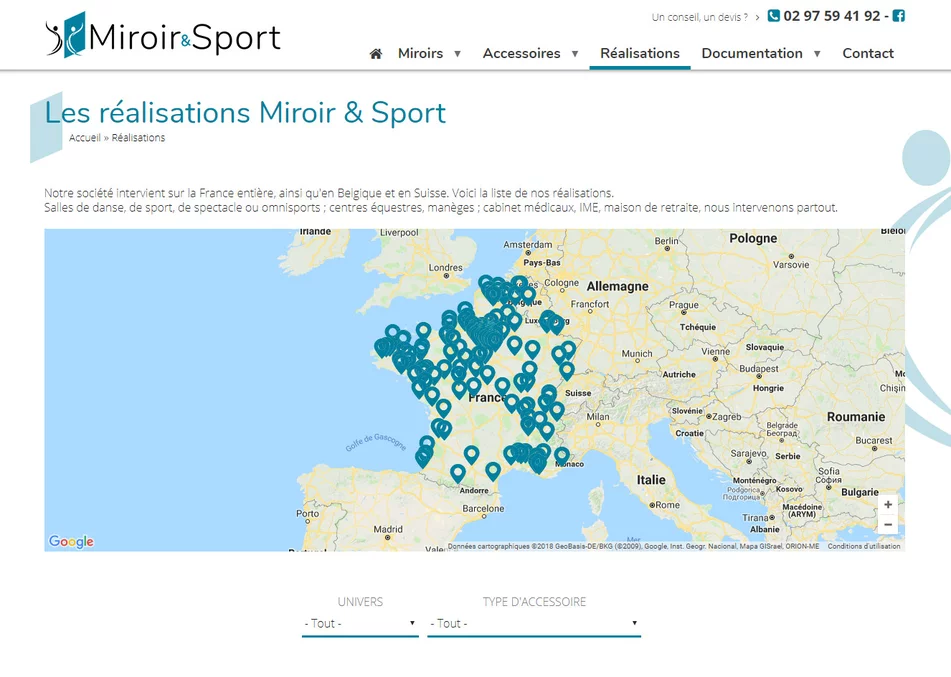Open Conditions d'utilisation map link

863,546
